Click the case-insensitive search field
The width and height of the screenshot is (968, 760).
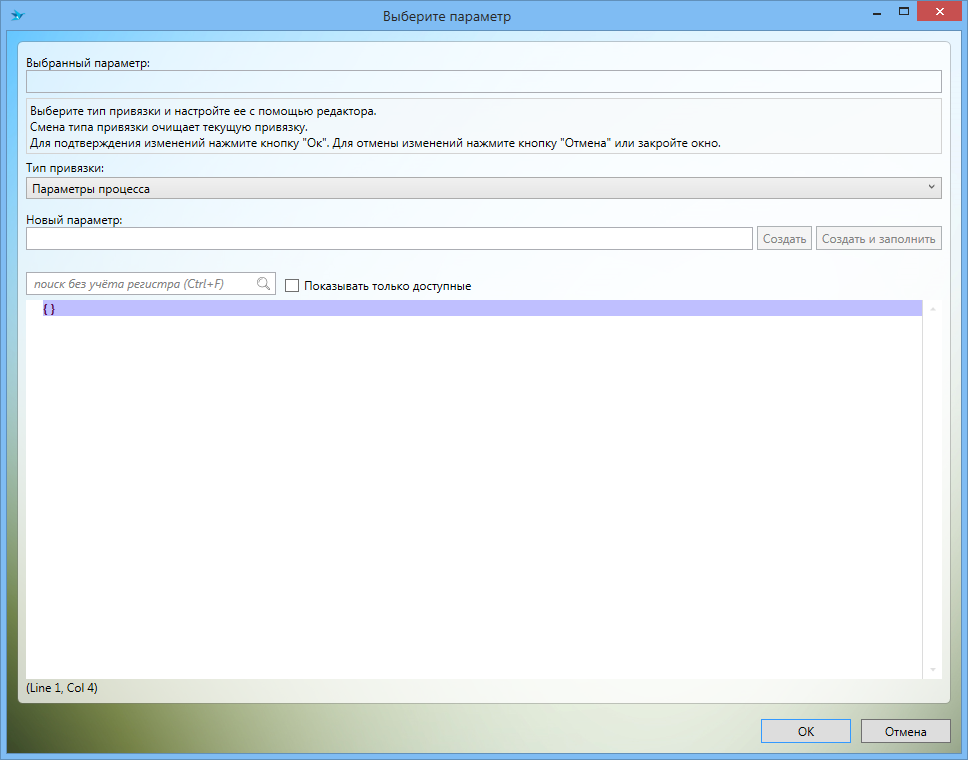[140, 284]
